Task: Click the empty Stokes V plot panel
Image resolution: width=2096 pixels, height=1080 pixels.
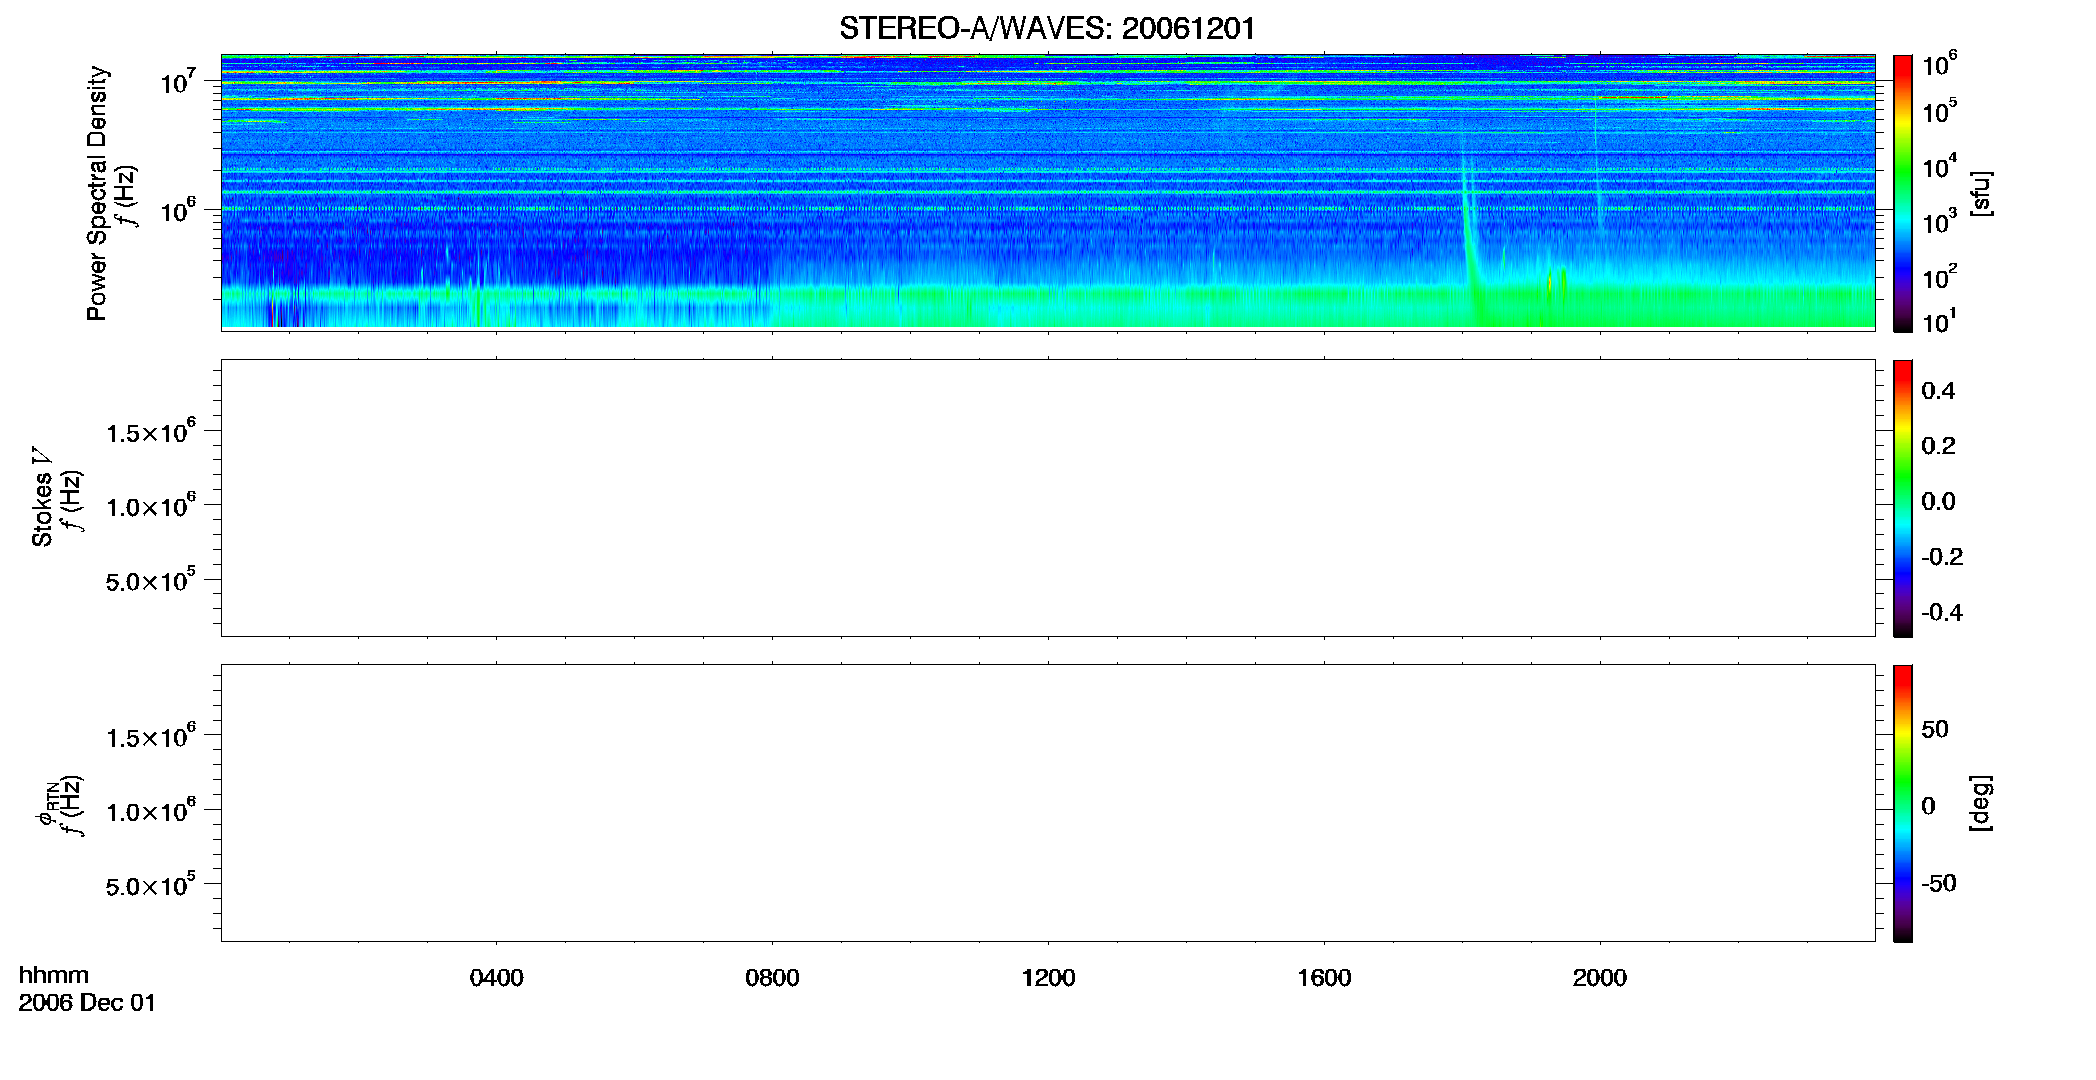Action: pyautogui.click(x=1048, y=498)
